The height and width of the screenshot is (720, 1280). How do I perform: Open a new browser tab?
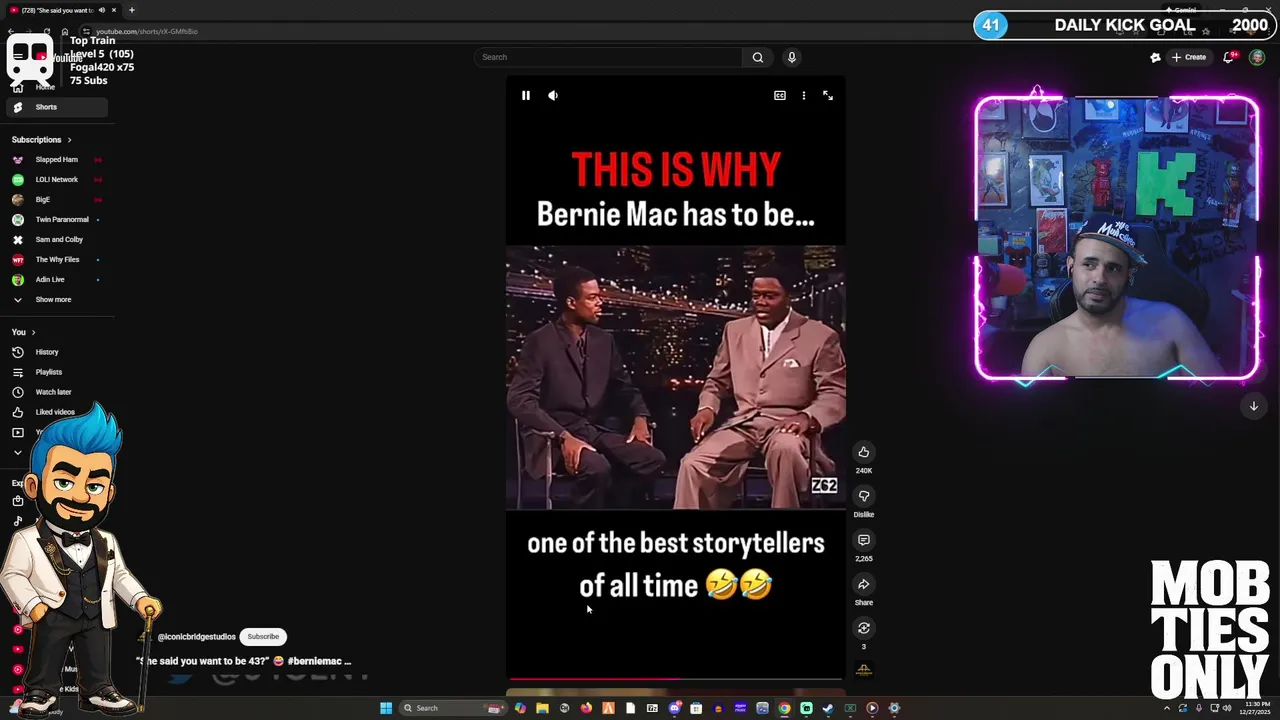coord(131,10)
